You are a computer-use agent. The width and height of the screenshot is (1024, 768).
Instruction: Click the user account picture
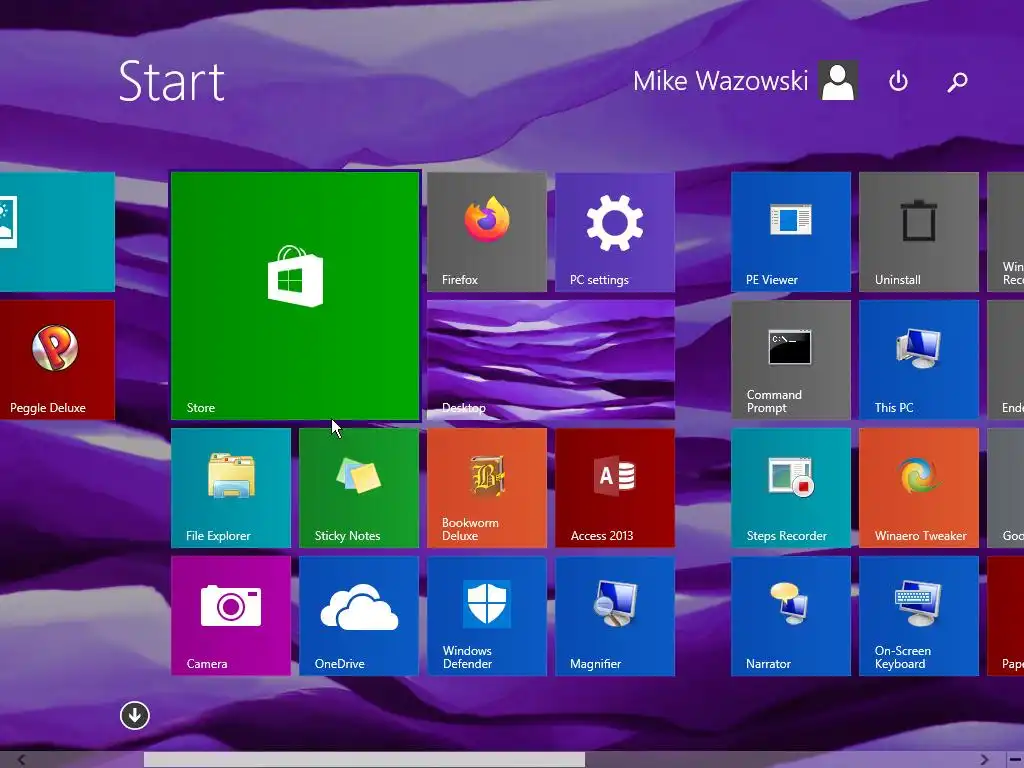[839, 81]
